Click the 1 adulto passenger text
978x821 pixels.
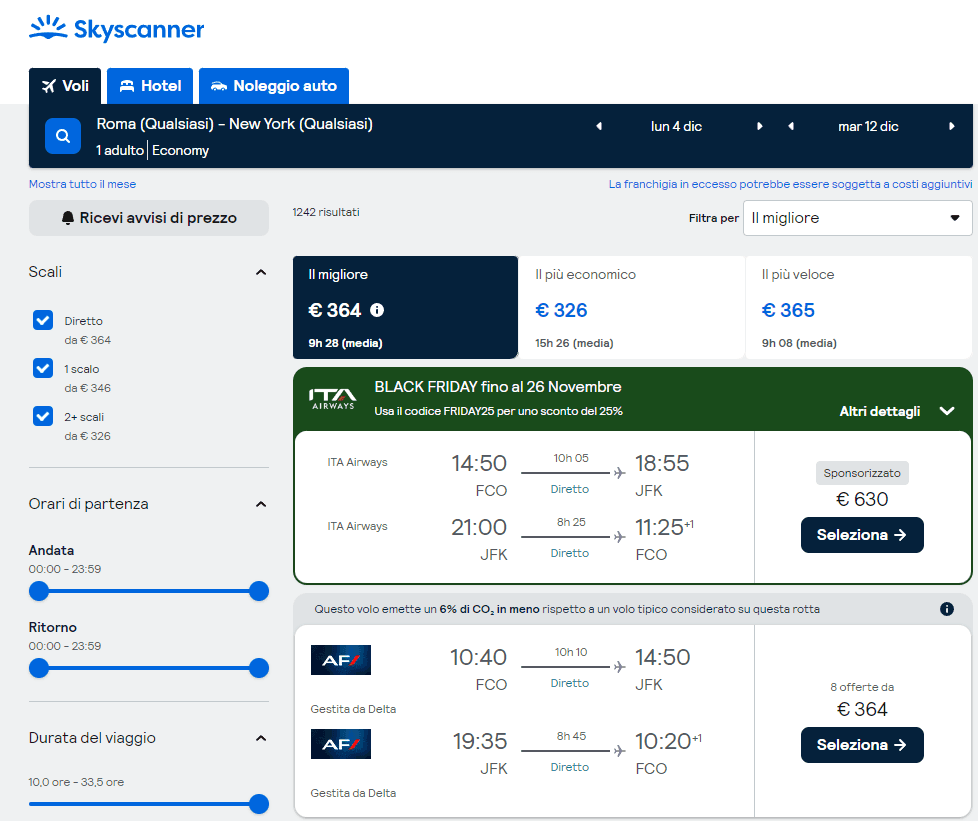pos(120,150)
